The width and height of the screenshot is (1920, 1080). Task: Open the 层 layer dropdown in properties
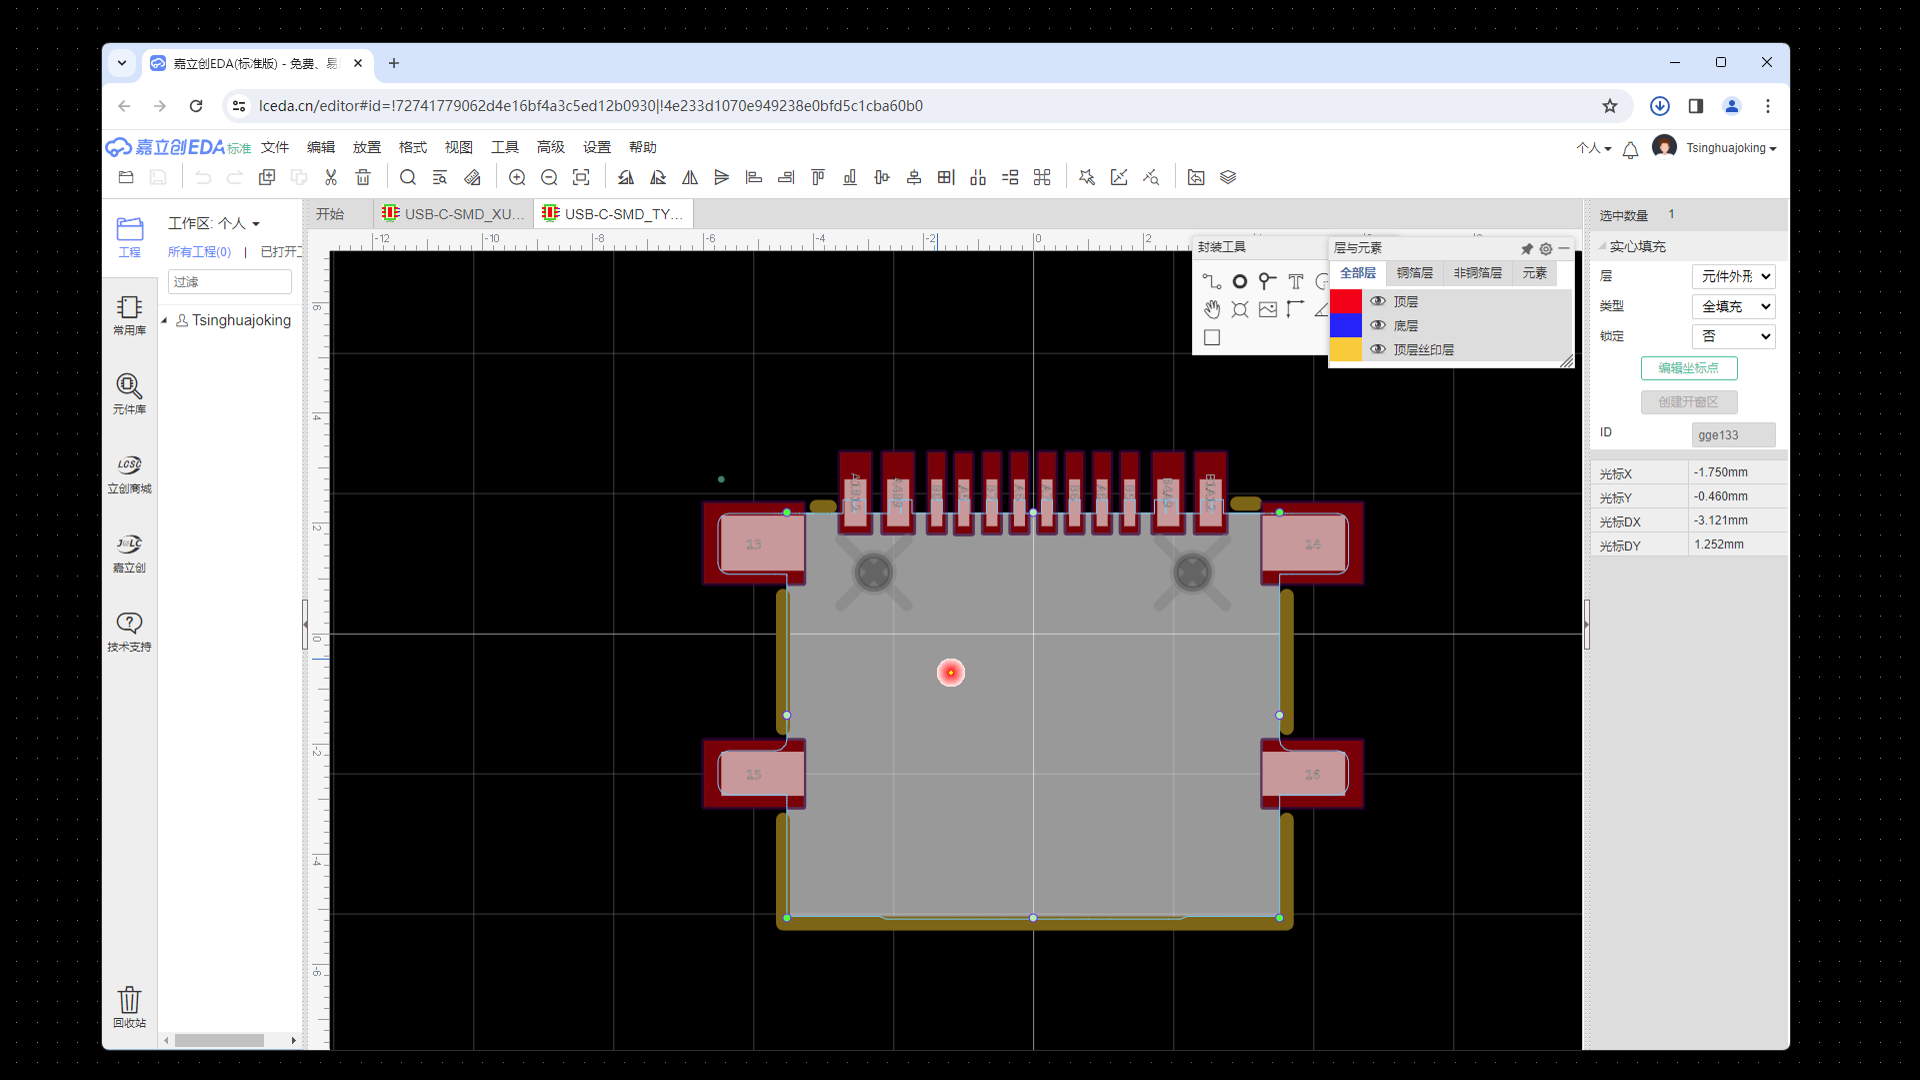1733,277
